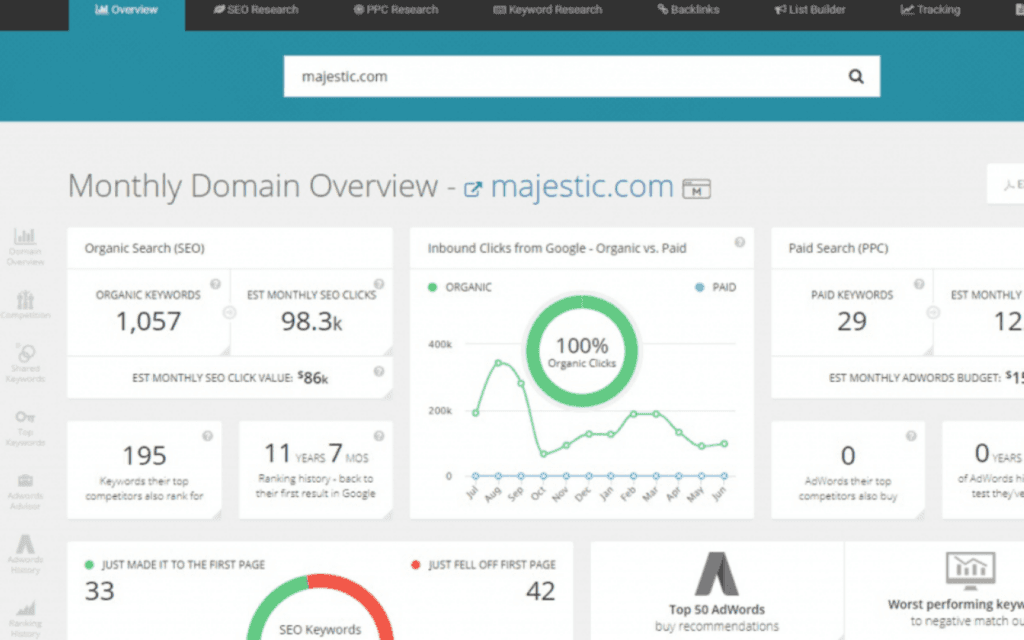Viewport: 1024px width, 640px height.
Task: Click help icon on AdWords competitors card
Action: pos(911,436)
